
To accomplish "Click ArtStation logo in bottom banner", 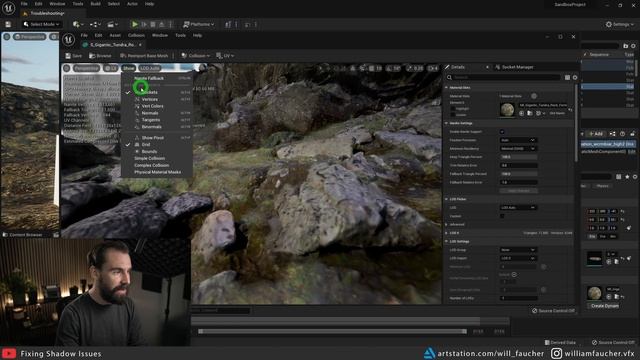I will tap(429, 353).
